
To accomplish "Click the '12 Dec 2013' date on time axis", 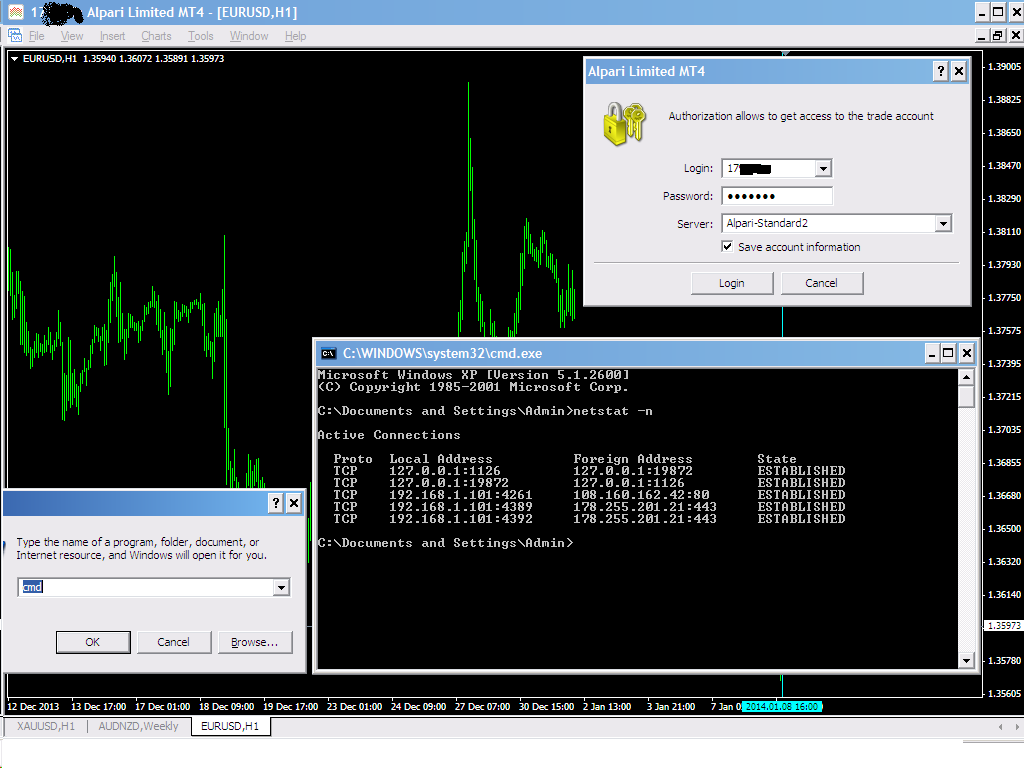I will point(33,707).
